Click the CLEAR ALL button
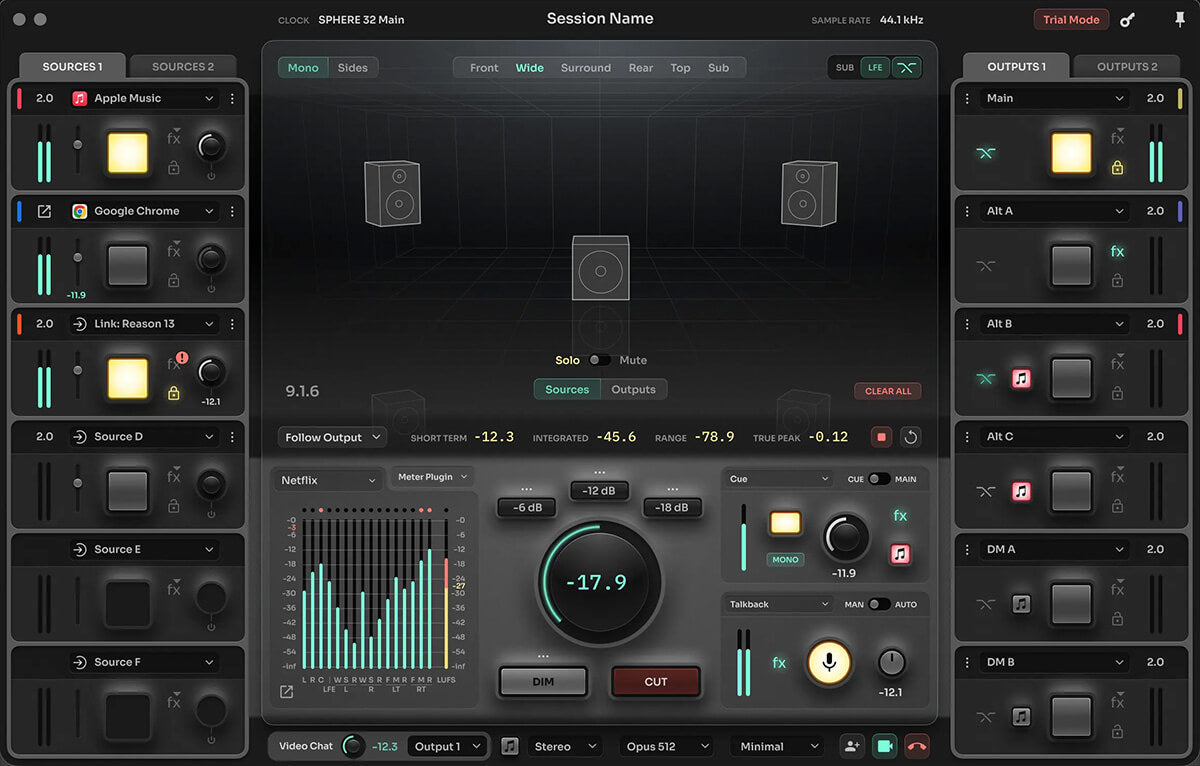The height and width of the screenshot is (766, 1200). pyautogui.click(x=887, y=391)
